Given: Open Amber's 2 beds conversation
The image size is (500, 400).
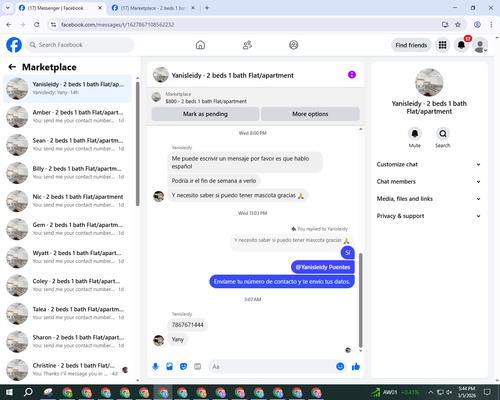Looking at the screenshot, I should tap(67, 117).
